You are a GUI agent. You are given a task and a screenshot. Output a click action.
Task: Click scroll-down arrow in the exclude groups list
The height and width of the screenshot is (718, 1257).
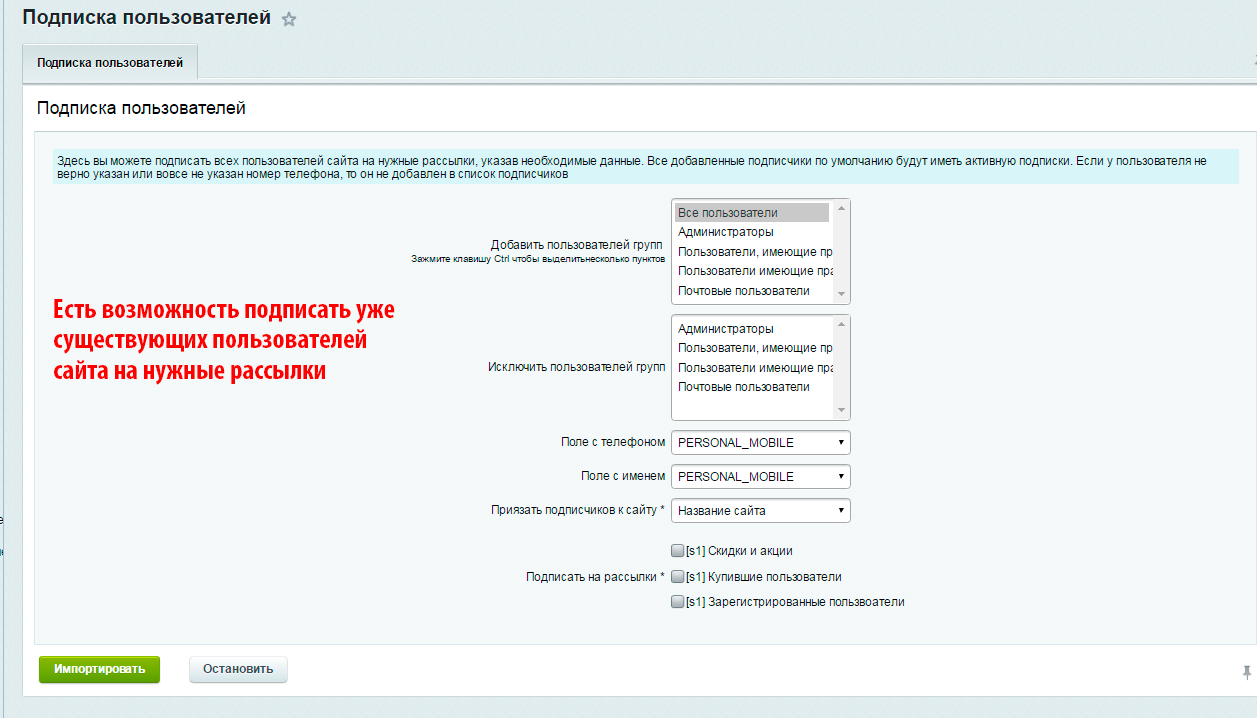click(x=841, y=410)
